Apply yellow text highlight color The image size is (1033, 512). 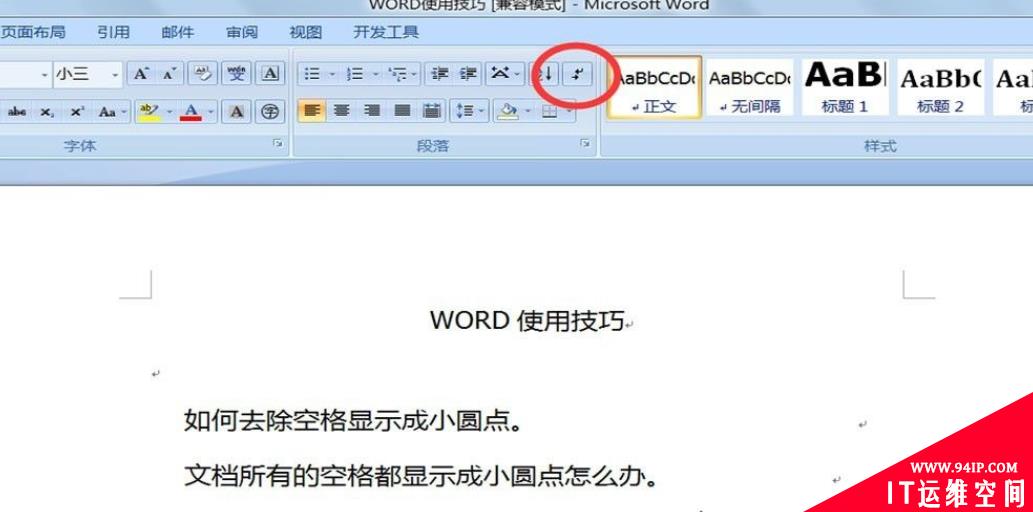[148, 112]
